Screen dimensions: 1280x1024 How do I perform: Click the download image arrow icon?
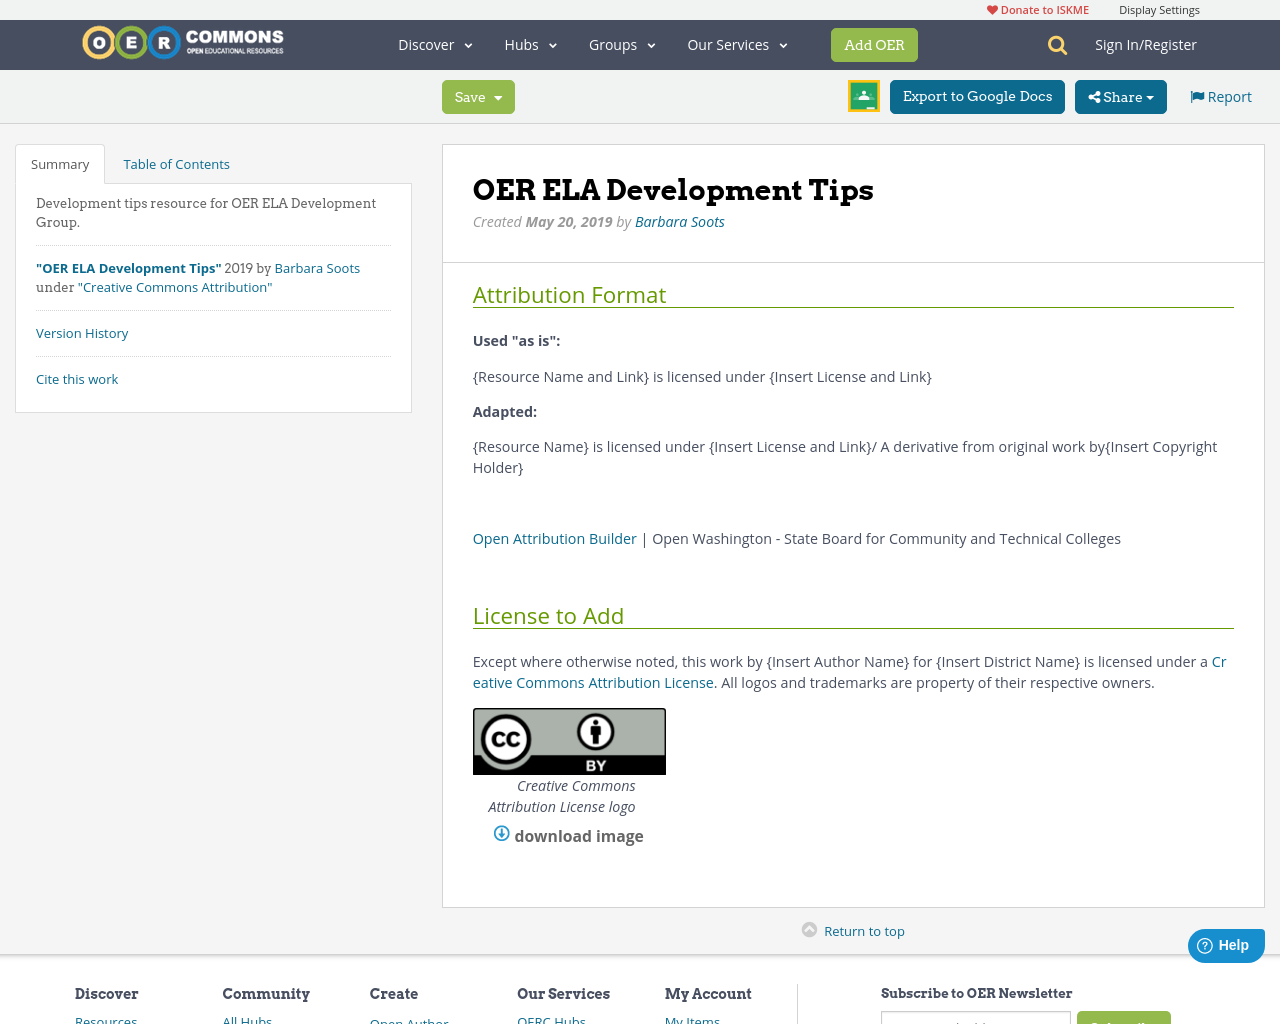point(502,834)
